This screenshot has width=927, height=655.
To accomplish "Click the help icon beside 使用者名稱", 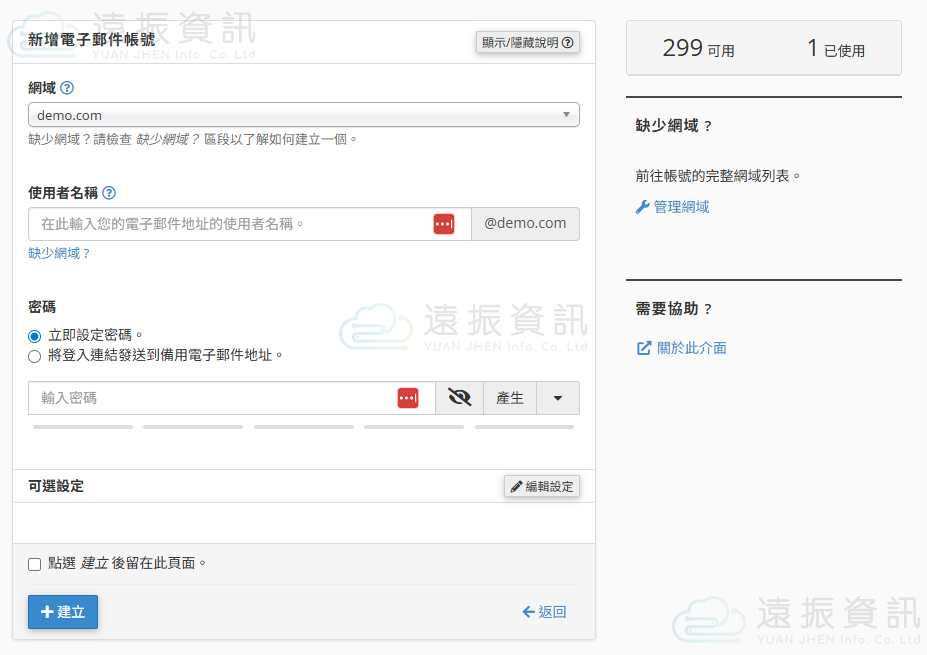I will tap(109, 193).
